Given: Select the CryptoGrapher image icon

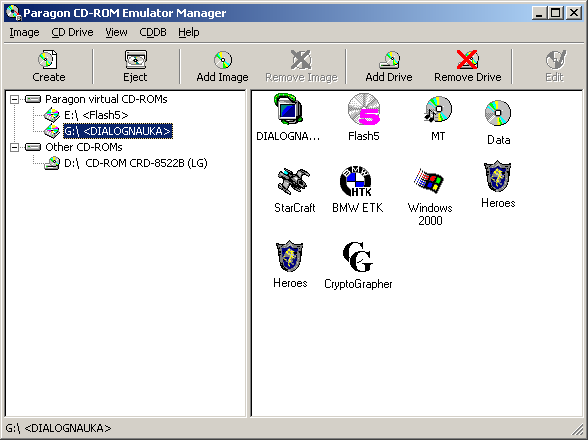Looking at the screenshot, I should (x=358, y=257).
